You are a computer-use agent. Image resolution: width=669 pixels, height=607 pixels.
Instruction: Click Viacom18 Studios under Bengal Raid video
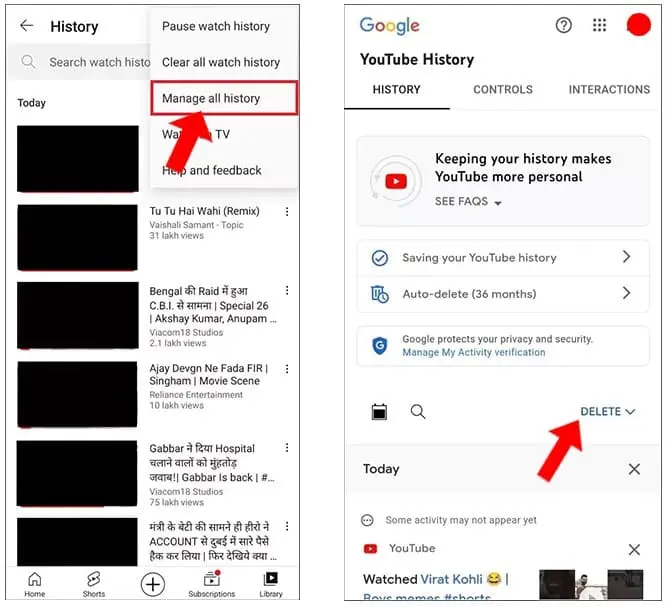[x=186, y=332]
